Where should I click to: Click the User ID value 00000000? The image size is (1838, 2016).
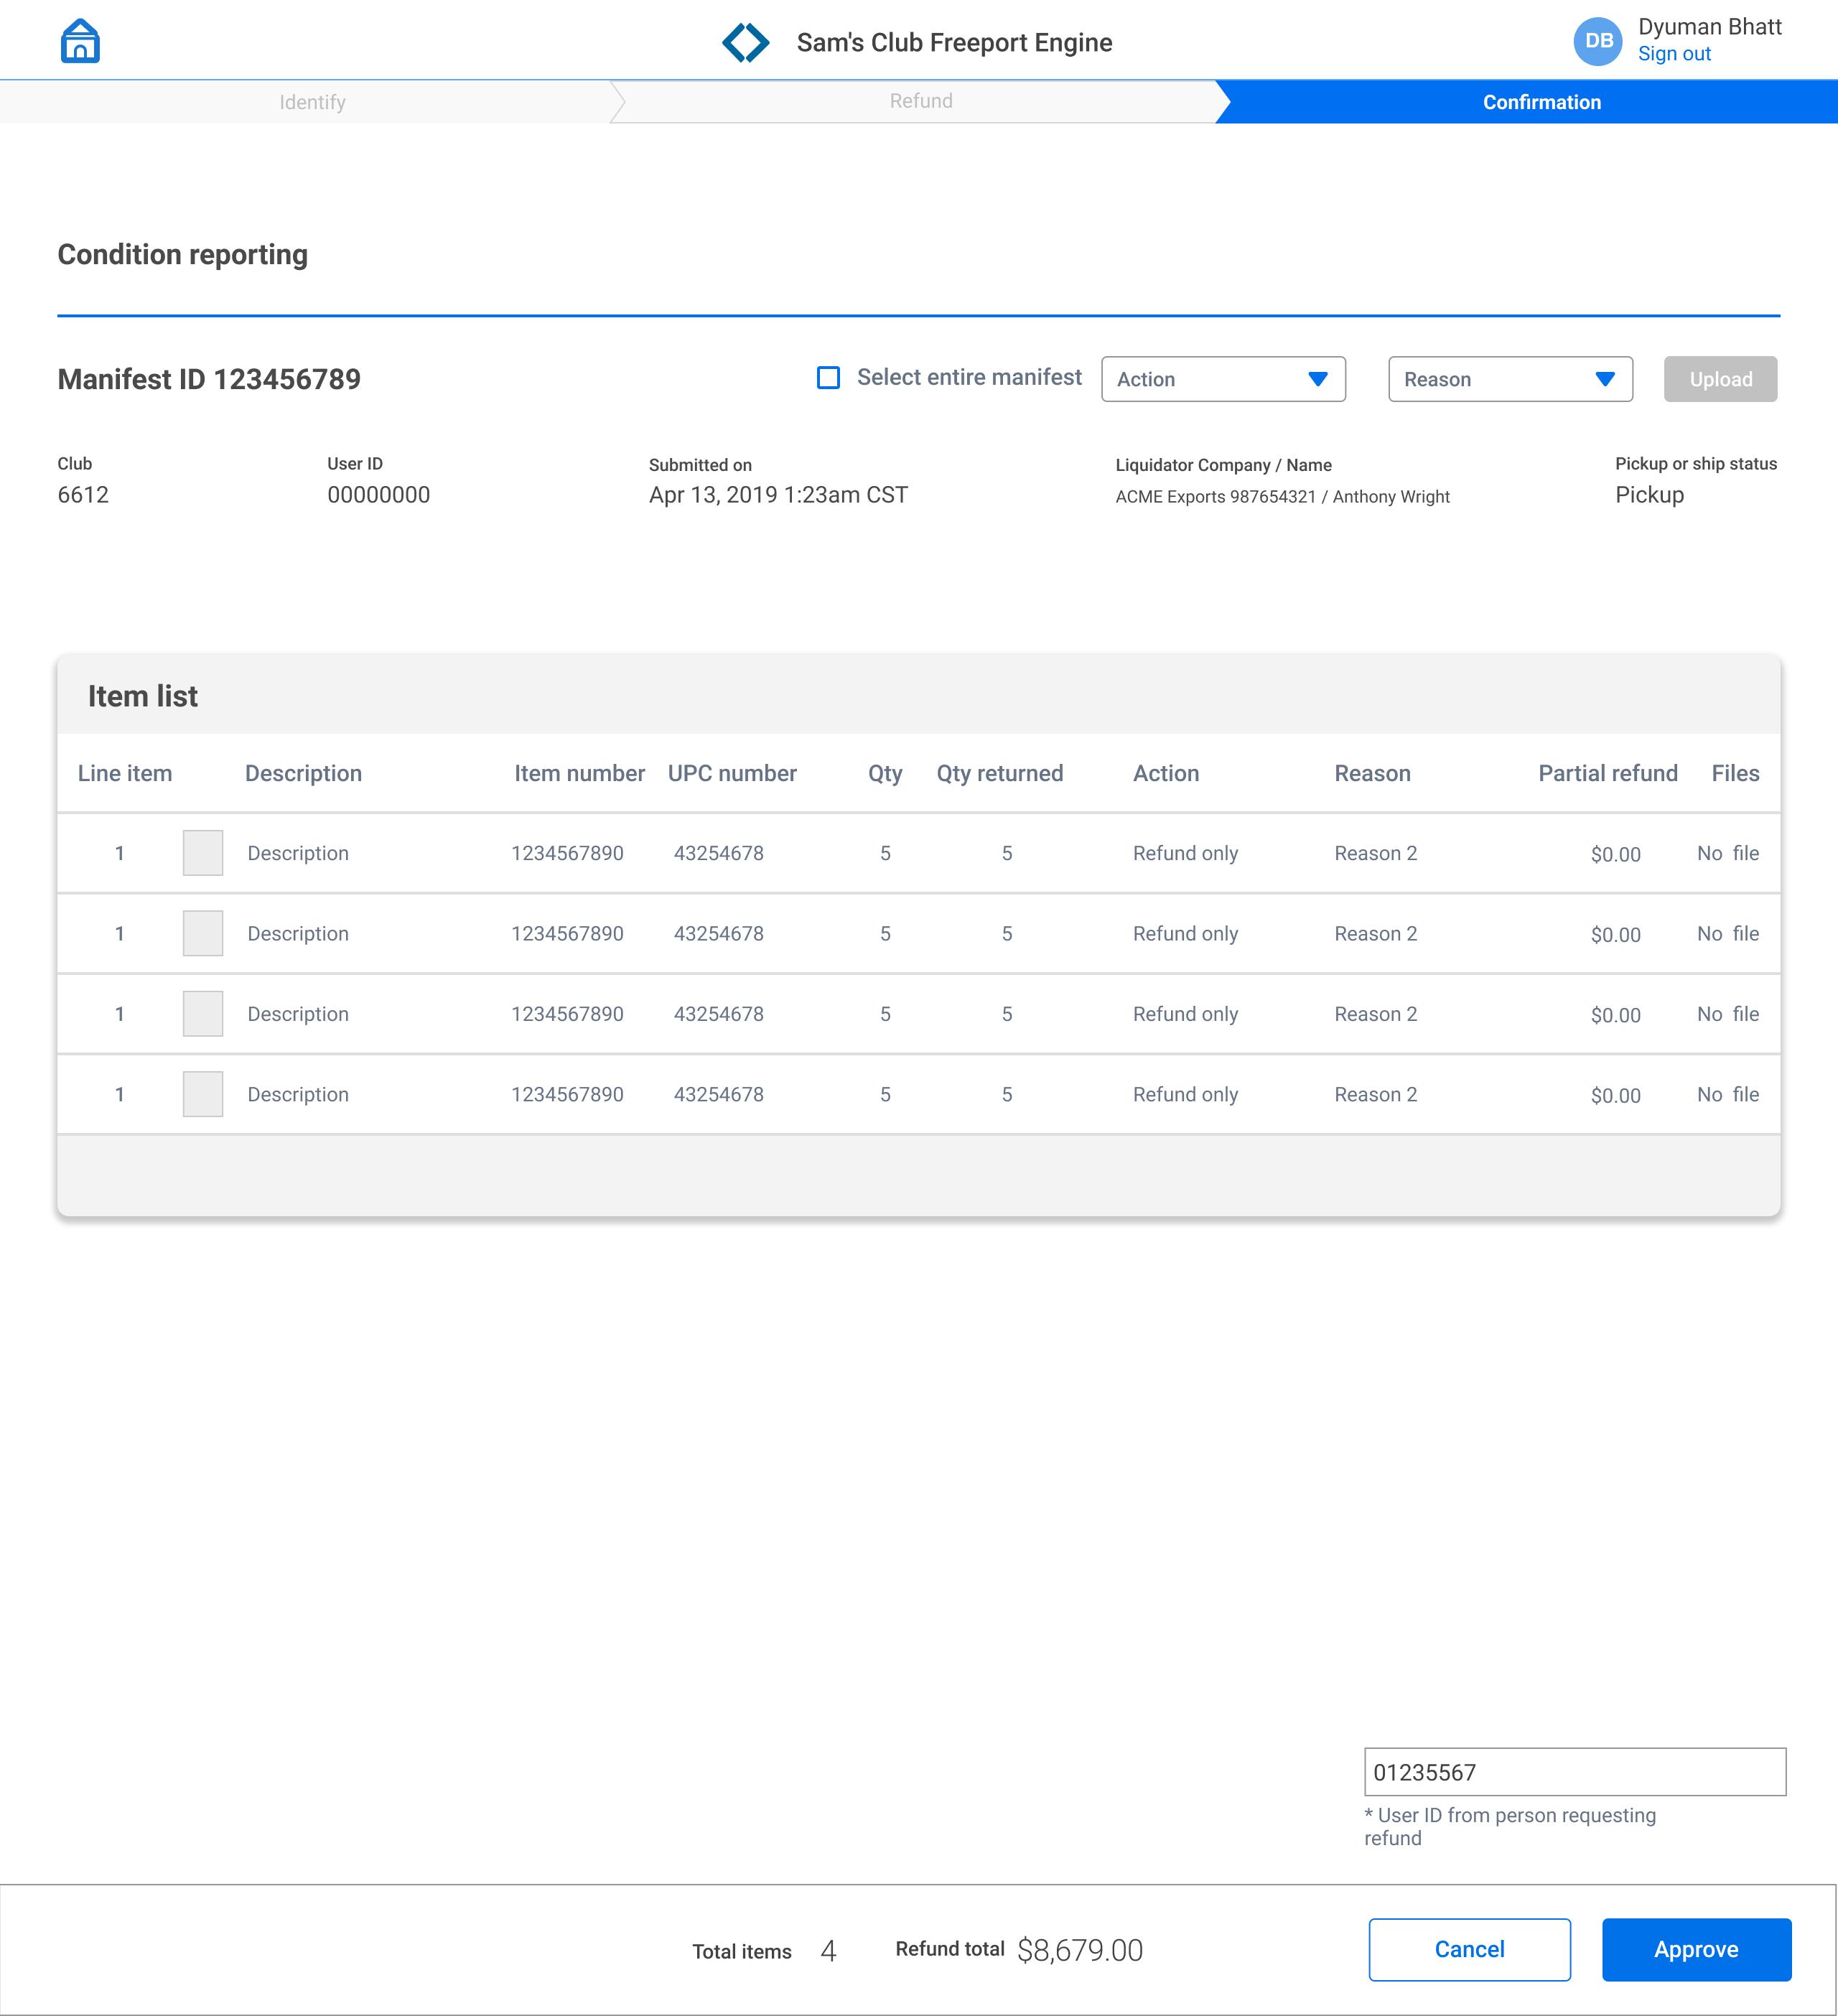tap(378, 495)
